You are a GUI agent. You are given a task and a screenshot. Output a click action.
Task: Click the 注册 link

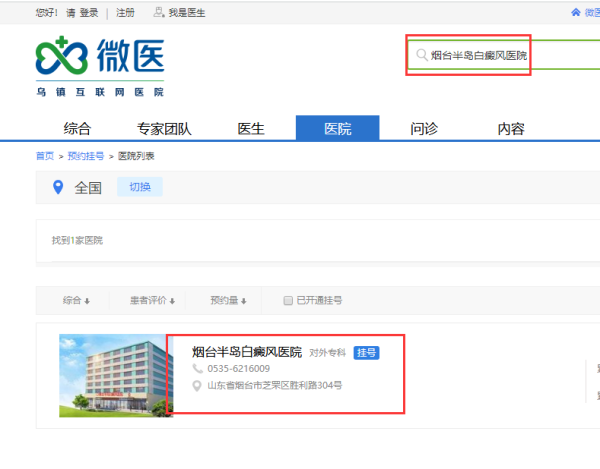tap(125, 13)
